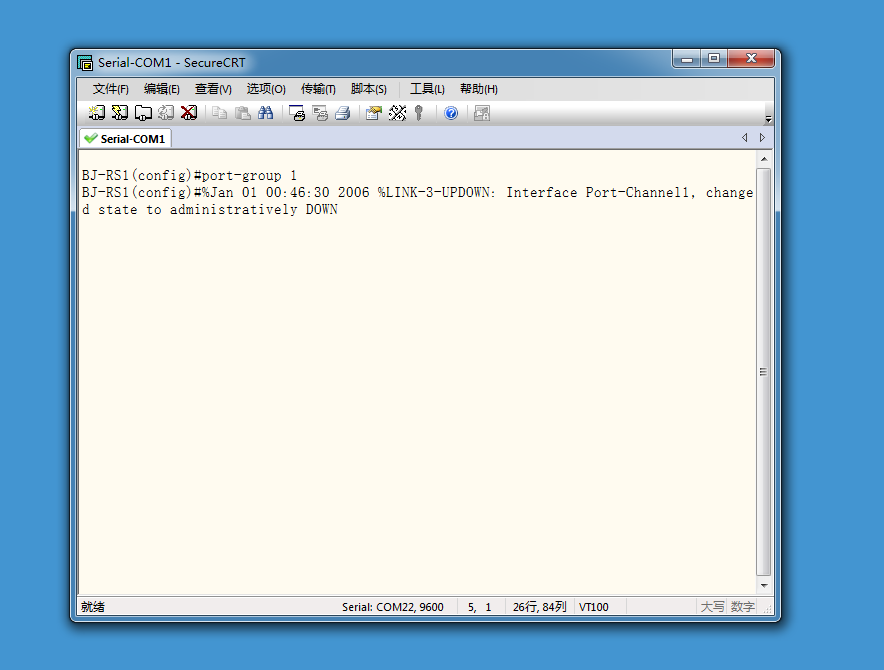Image resolution: width=884 pixels, height=670 pixels.
Task: Open Find using binoculars icon
Action: pos(266,113)
